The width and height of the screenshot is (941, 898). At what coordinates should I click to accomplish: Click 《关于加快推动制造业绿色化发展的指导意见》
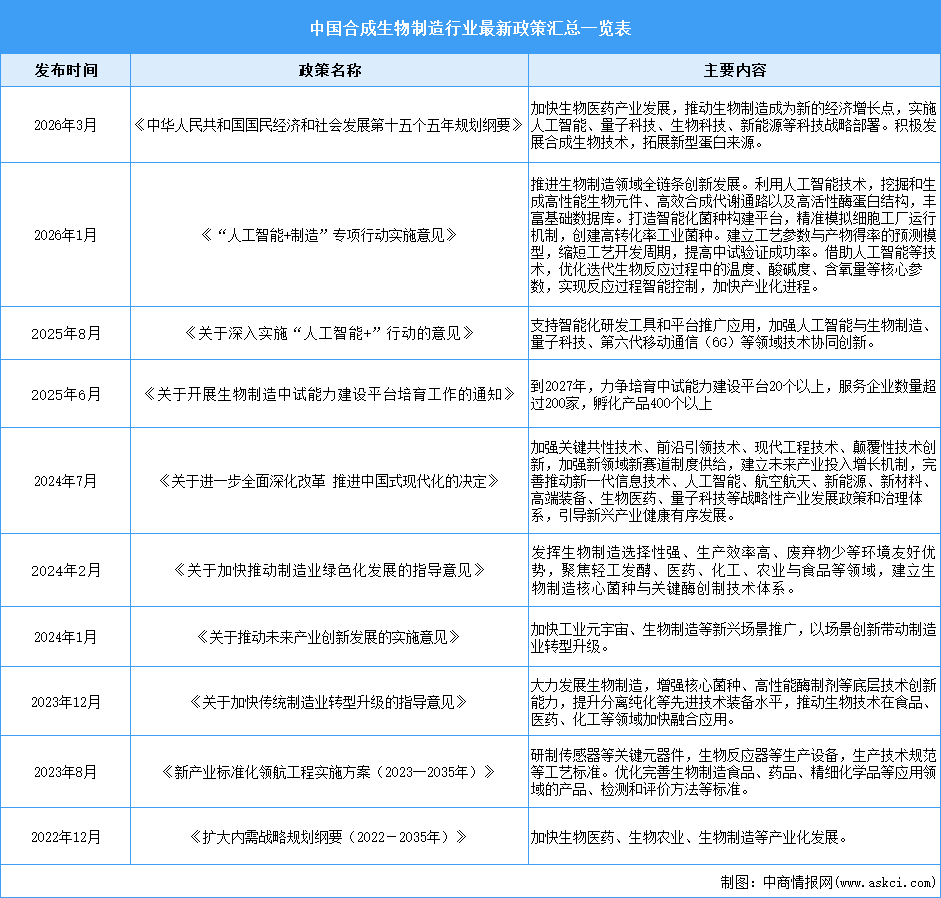330,568
